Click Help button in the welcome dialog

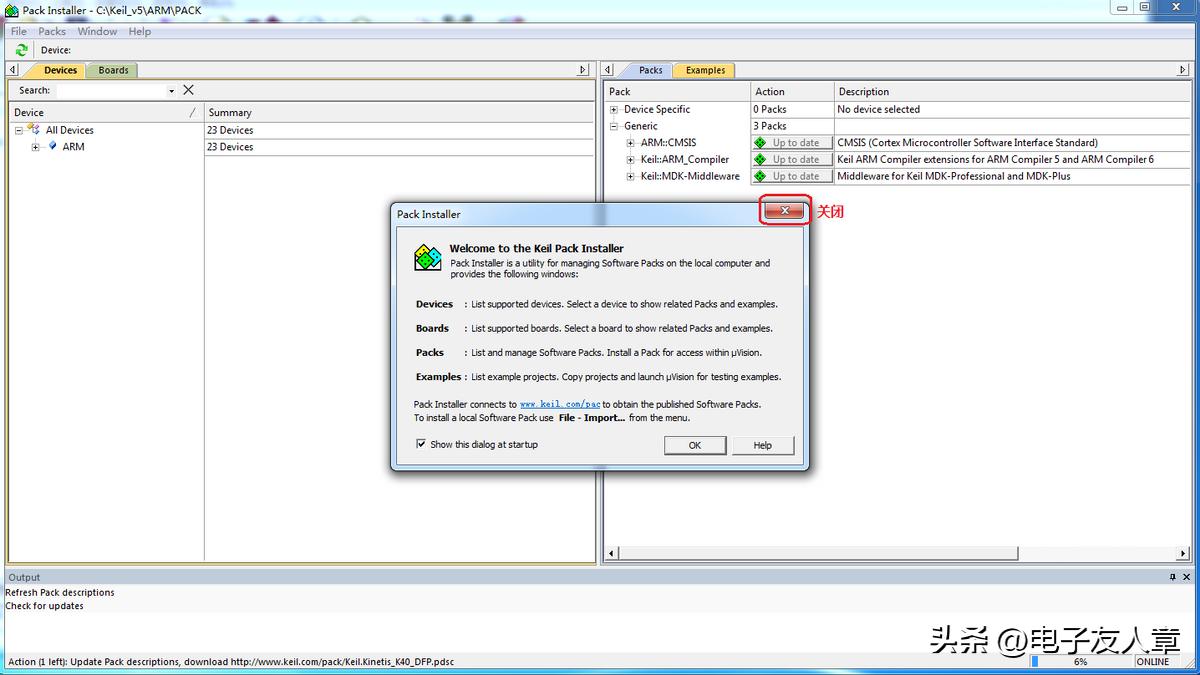763,445
